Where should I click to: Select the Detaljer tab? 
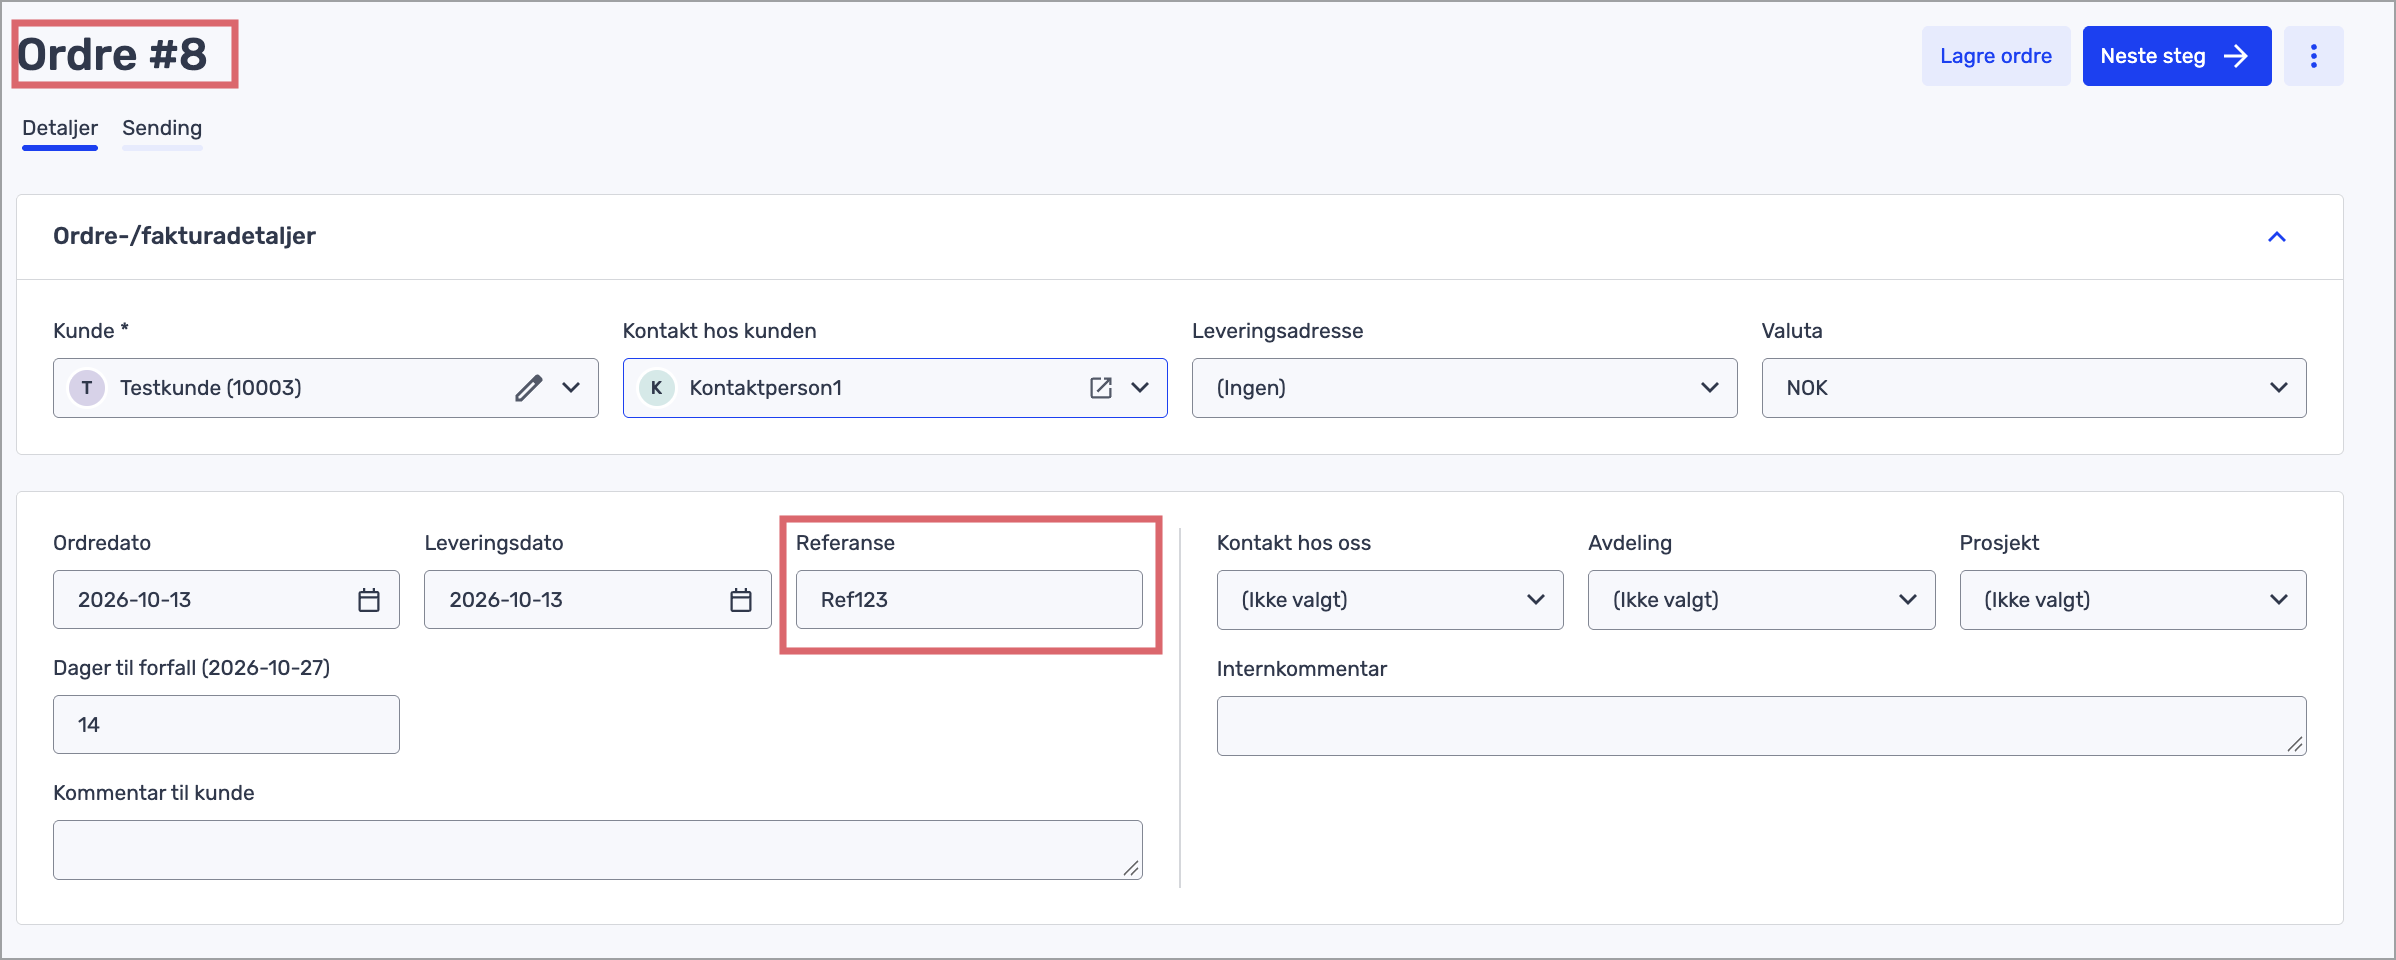(x=60, y=129)
